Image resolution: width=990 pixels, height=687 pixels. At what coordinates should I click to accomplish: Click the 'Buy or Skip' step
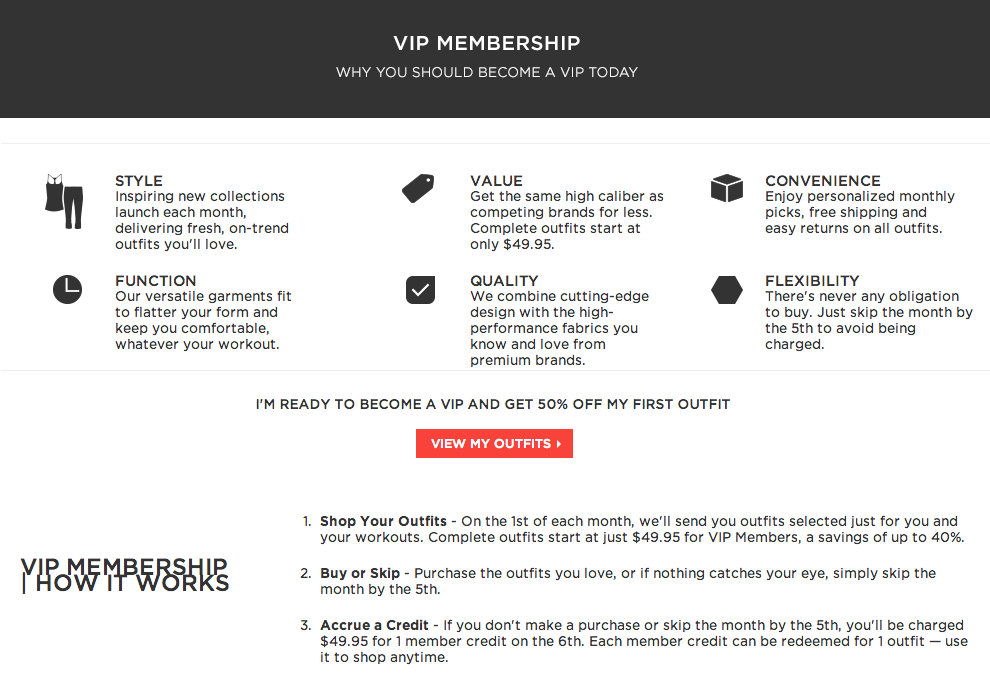(x=359, y=573)
